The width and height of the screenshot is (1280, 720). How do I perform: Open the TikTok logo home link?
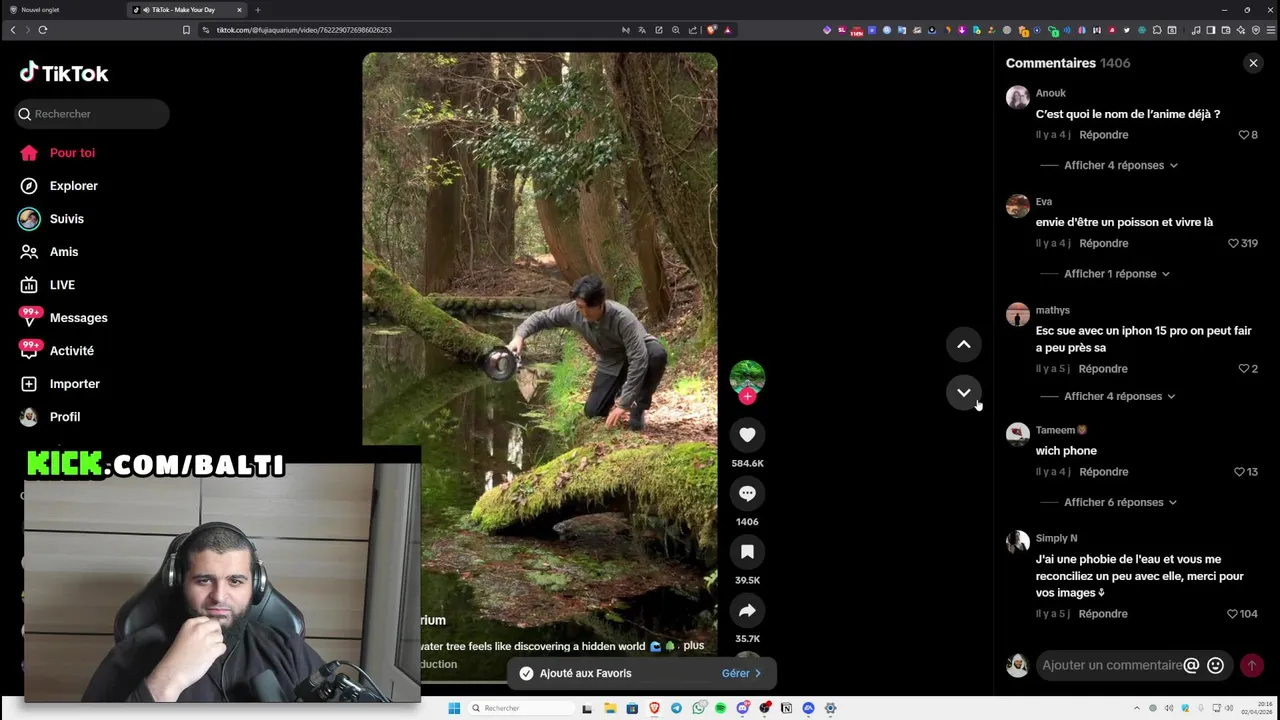pos(64,73)
